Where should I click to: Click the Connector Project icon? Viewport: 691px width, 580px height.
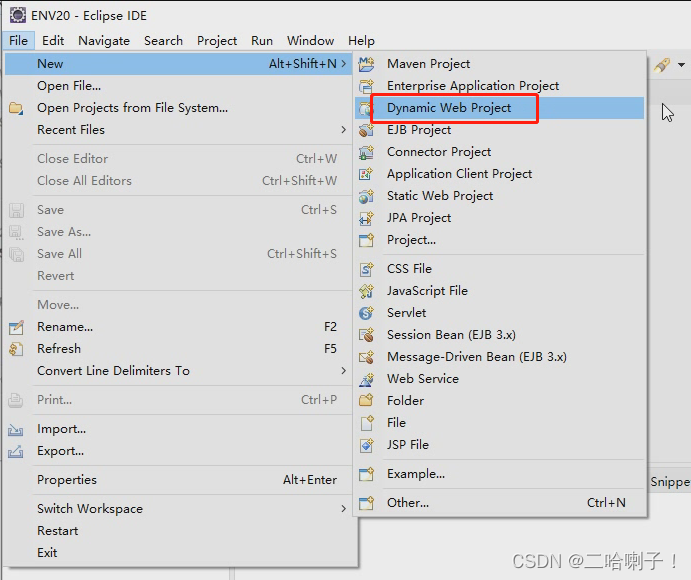click(x=366, y=152)
